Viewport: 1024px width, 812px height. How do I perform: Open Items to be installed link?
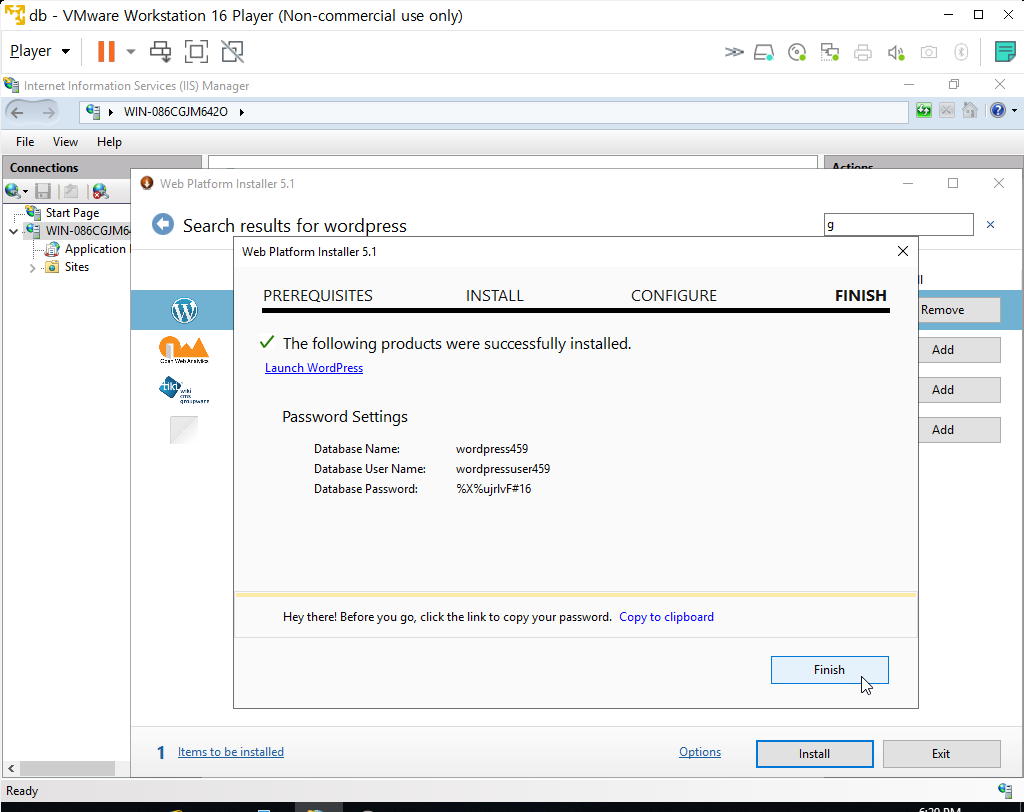[231, 752]
